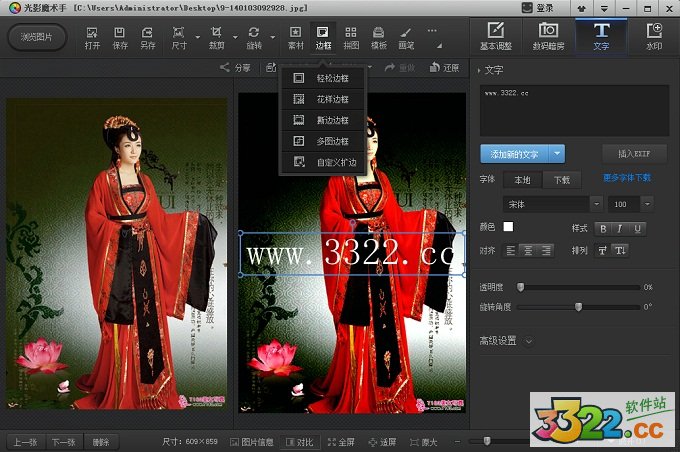
Task: Toggle bold text style button
Action: [604, 228]
